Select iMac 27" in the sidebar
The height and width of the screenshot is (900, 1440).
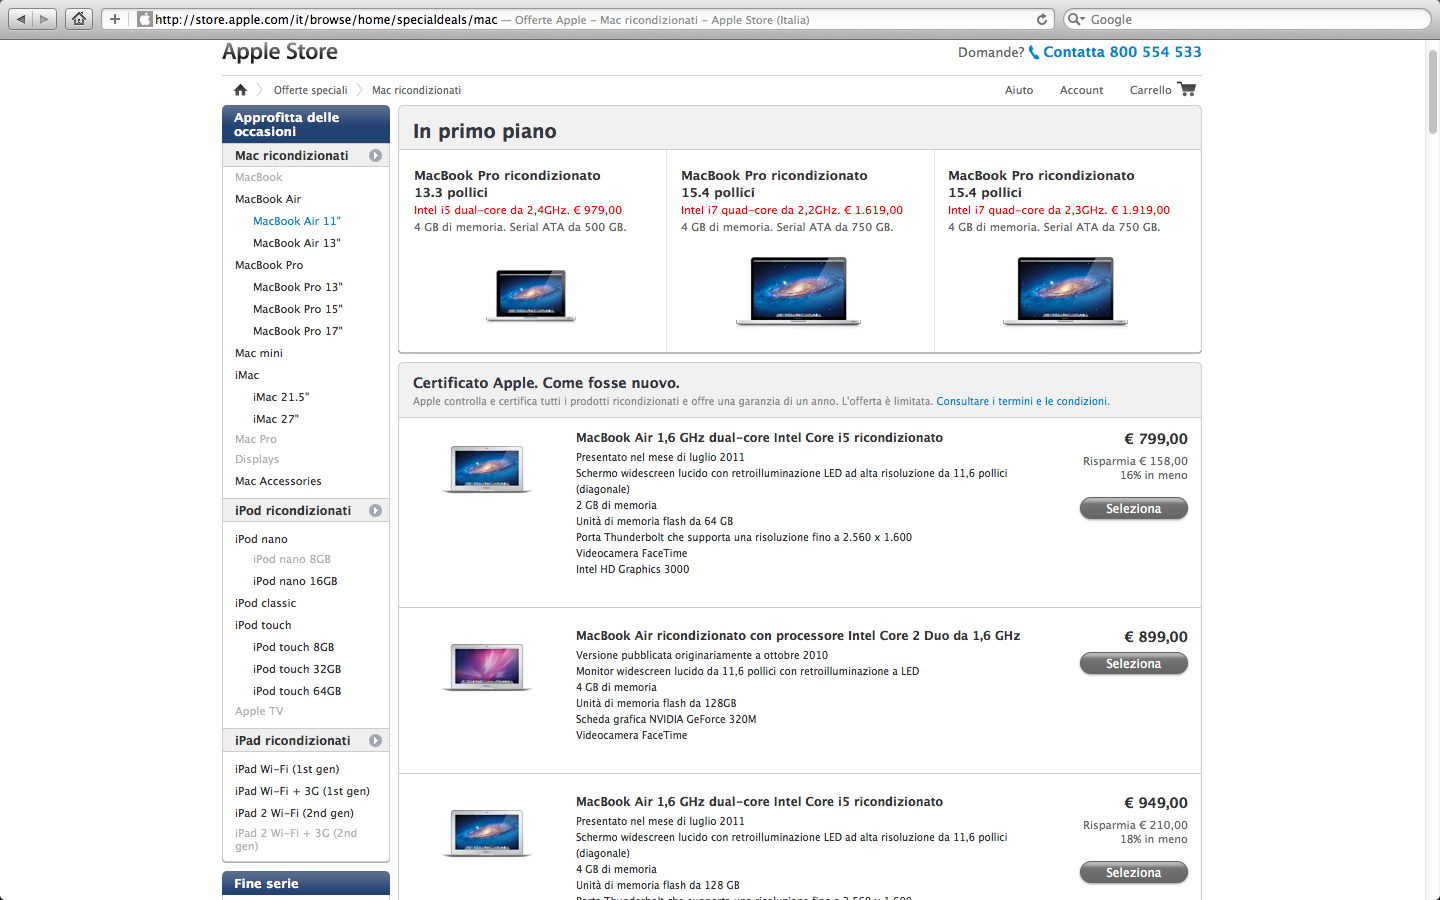pos(276,419)
